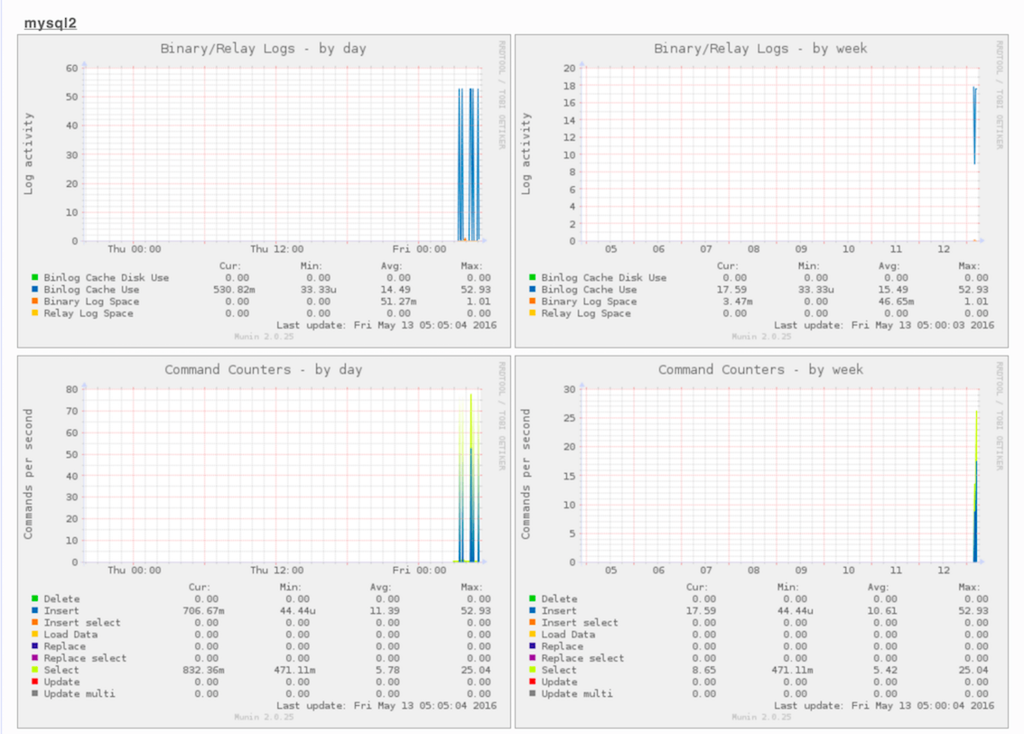Click the Insert average value 11.39
The image size is (1024, 734).
pos(384,611)
